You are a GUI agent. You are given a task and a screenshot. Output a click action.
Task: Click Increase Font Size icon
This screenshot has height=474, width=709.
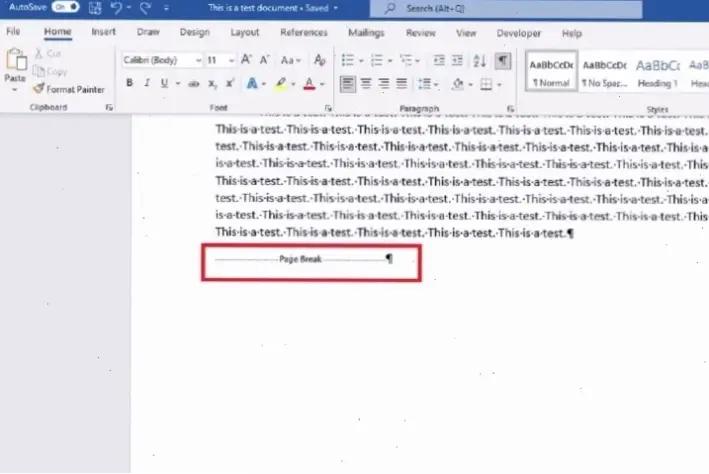point(246,60)
